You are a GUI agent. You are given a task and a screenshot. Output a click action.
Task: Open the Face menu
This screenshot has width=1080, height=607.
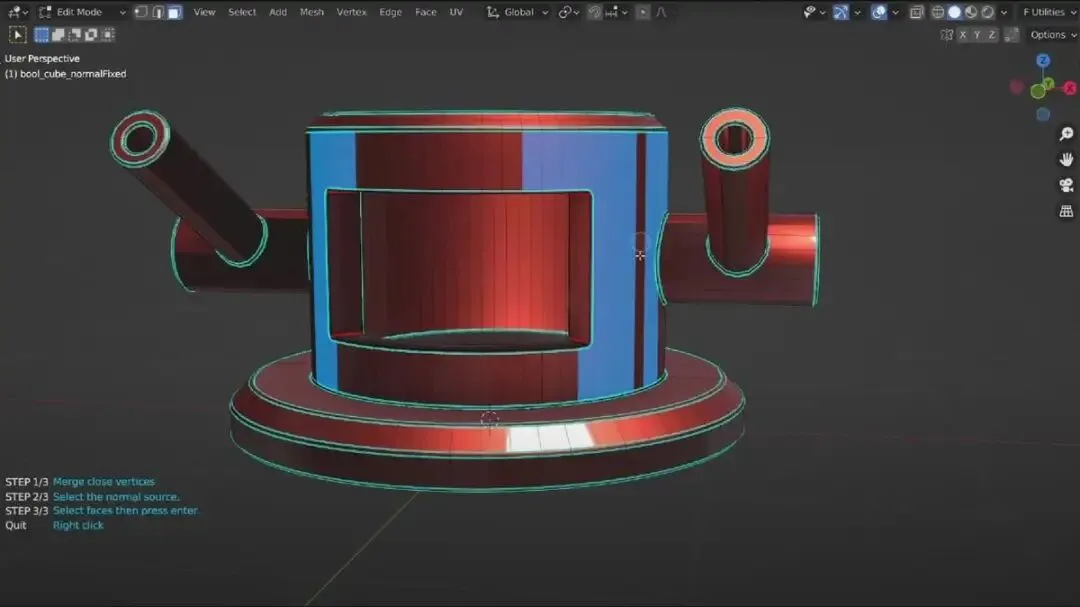(x=426, y=12)
